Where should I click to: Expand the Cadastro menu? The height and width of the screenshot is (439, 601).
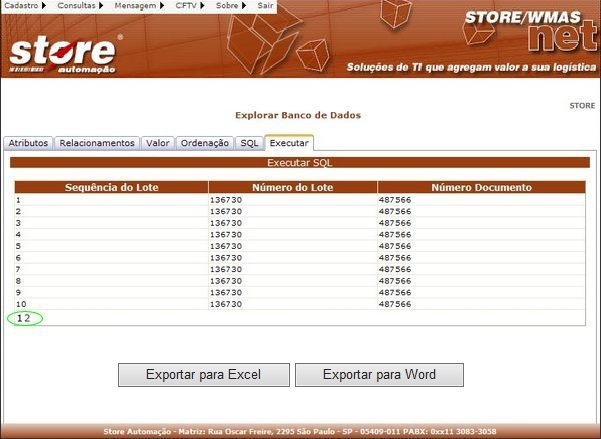(x=24, y=6)
